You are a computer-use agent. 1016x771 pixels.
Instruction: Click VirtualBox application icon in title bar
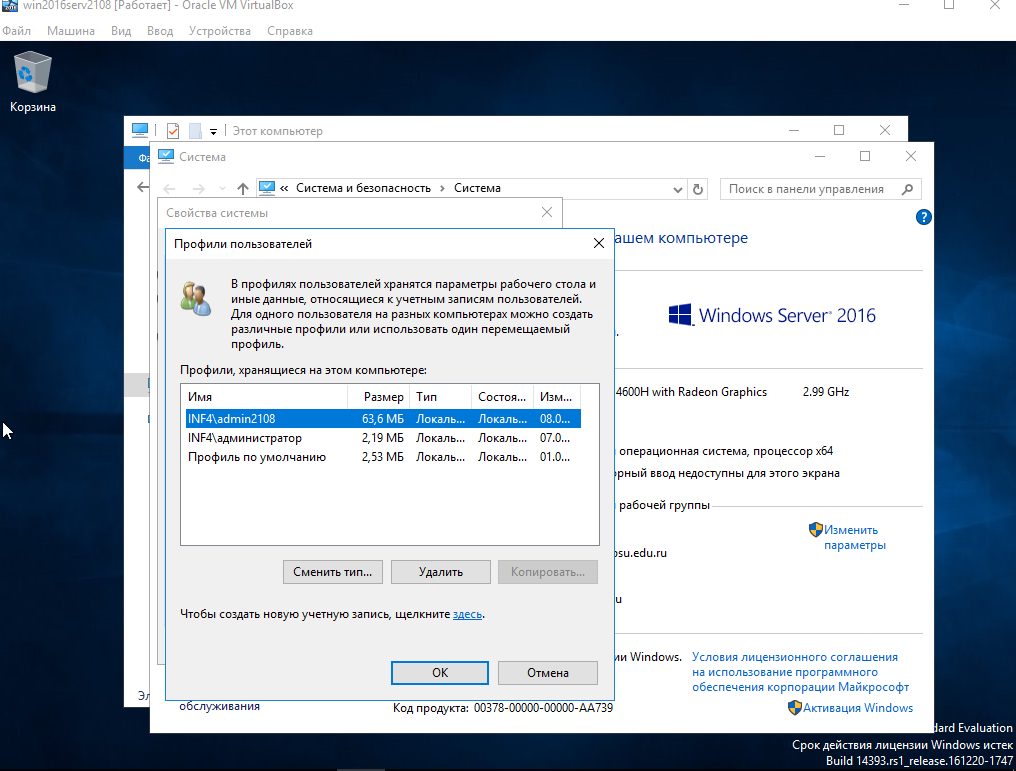(9, 5)
